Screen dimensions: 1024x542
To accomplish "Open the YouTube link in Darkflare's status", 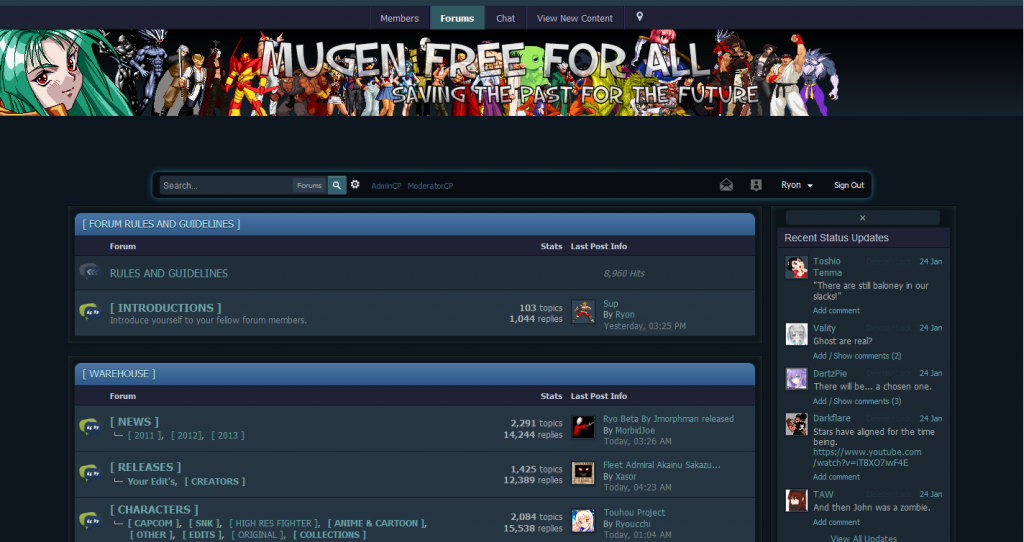I will tap(867, 457).
